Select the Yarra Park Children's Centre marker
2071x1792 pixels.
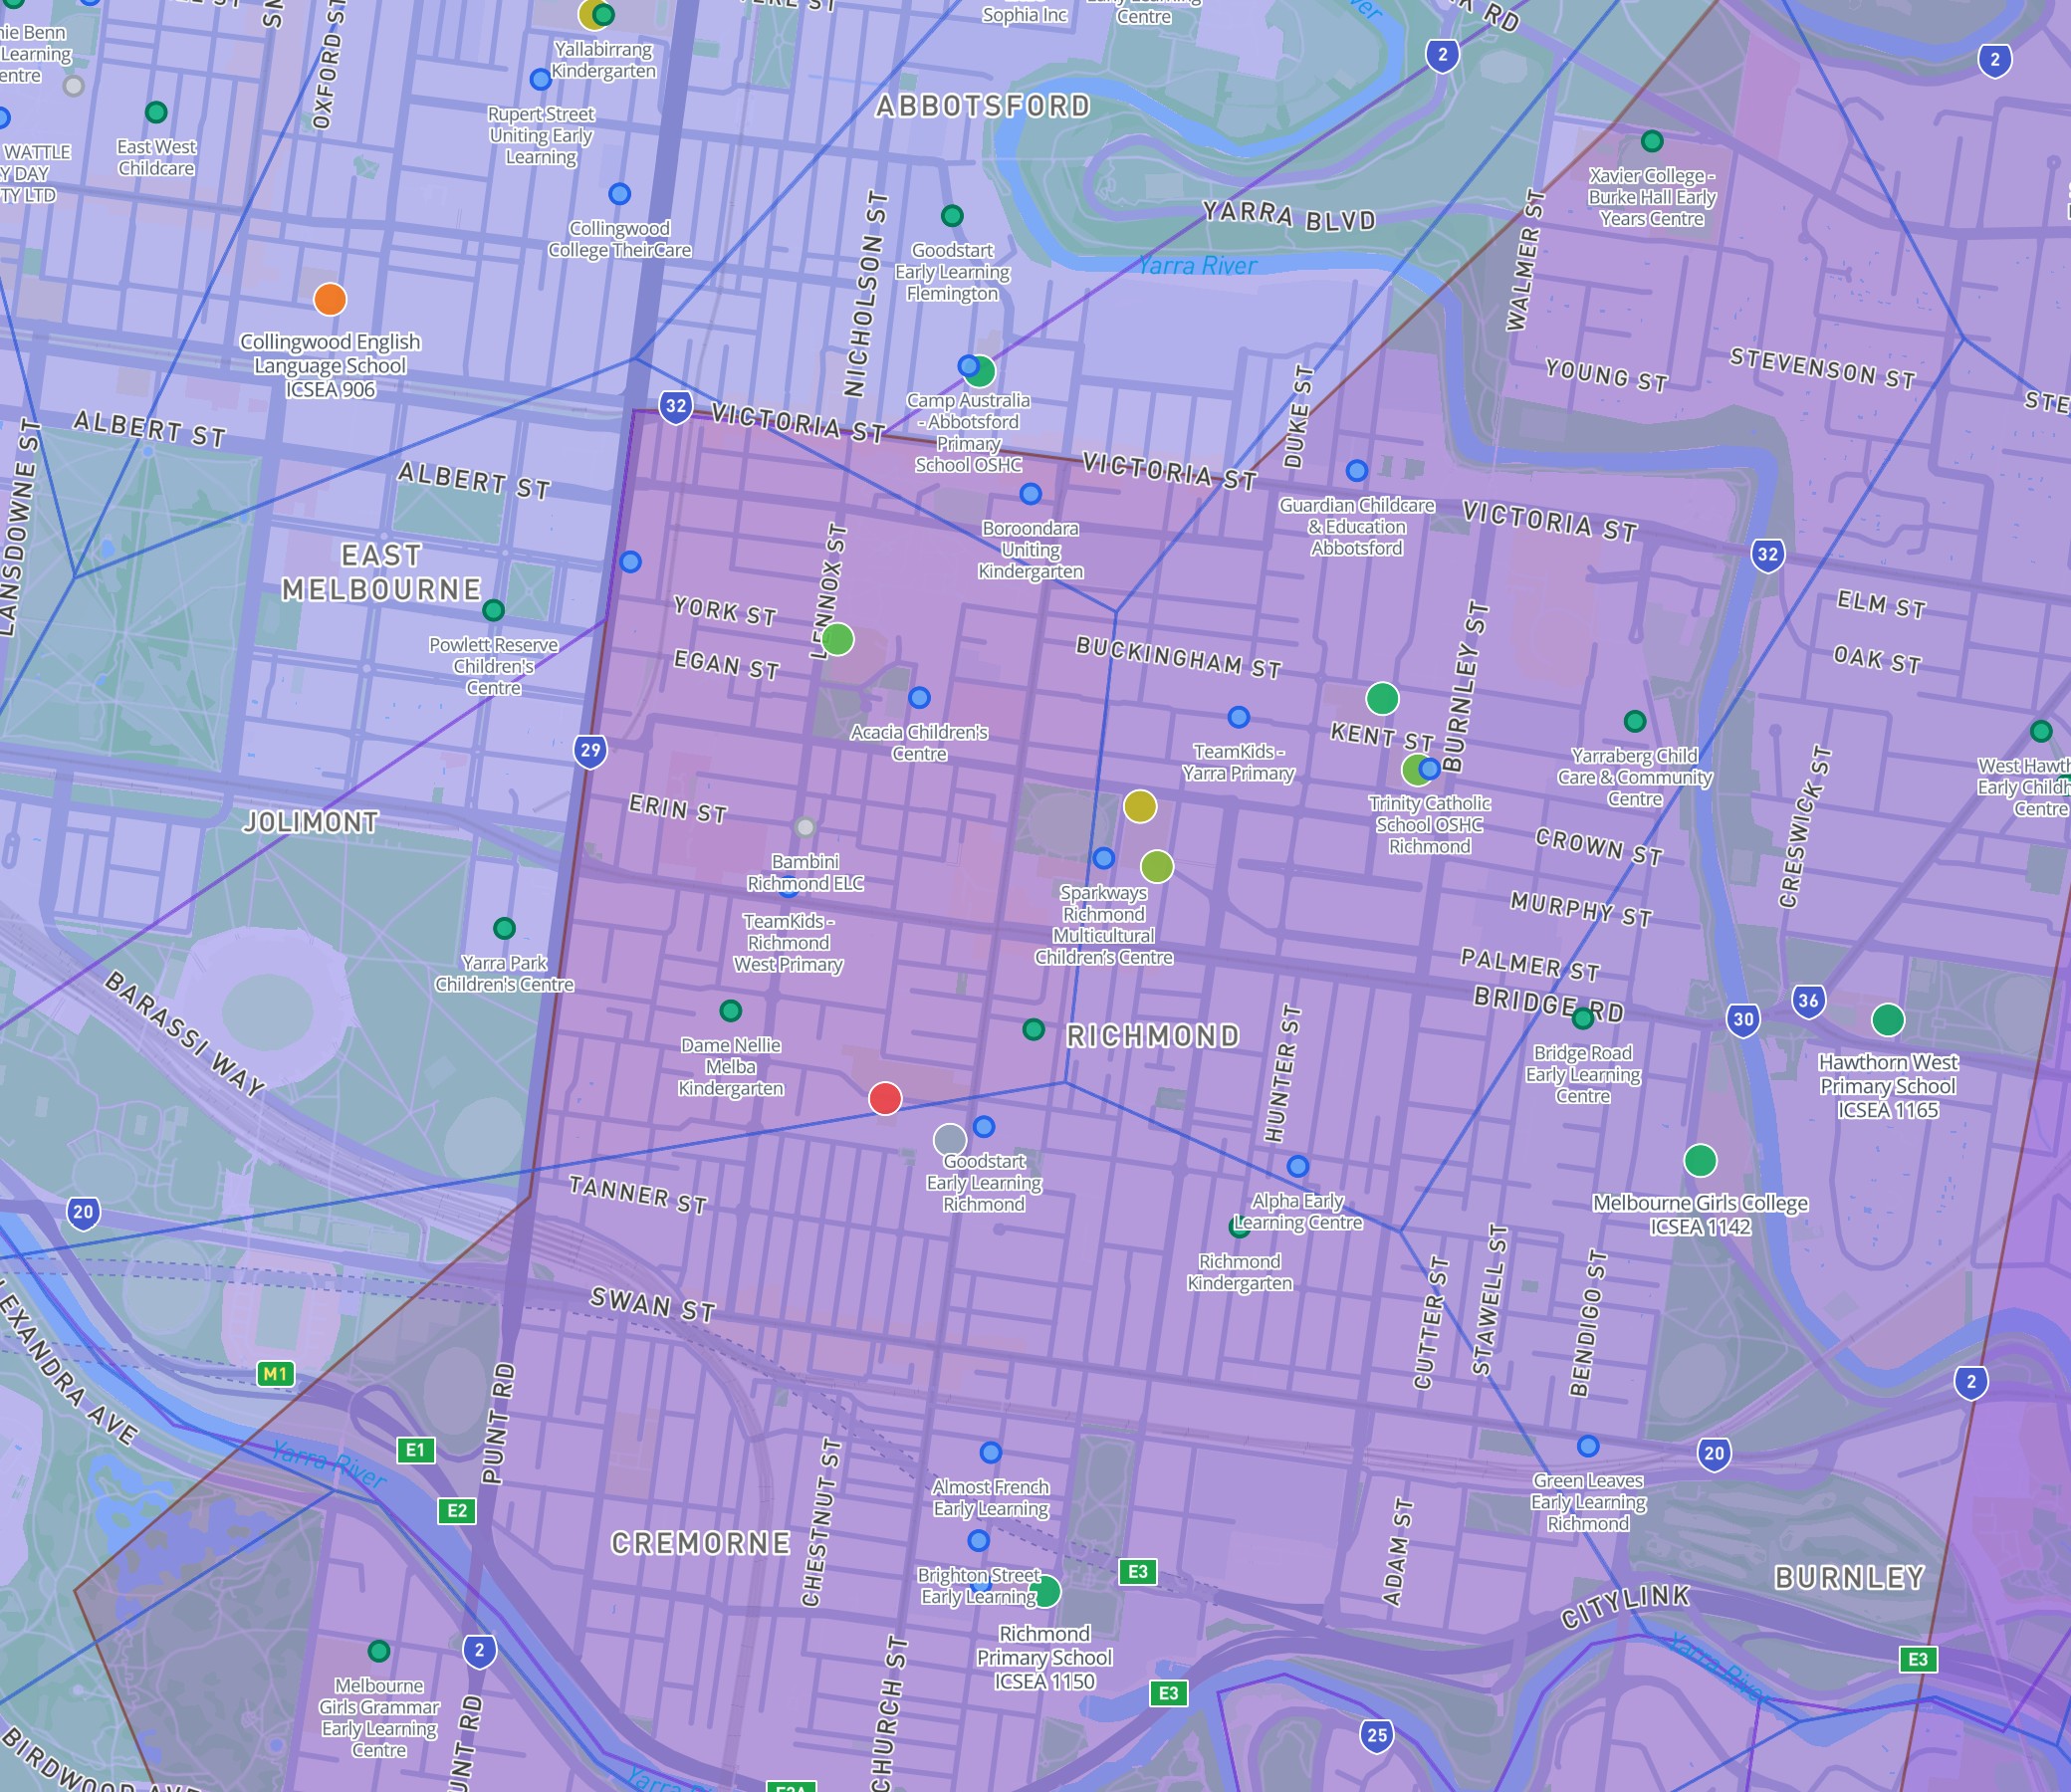[505, 928]
